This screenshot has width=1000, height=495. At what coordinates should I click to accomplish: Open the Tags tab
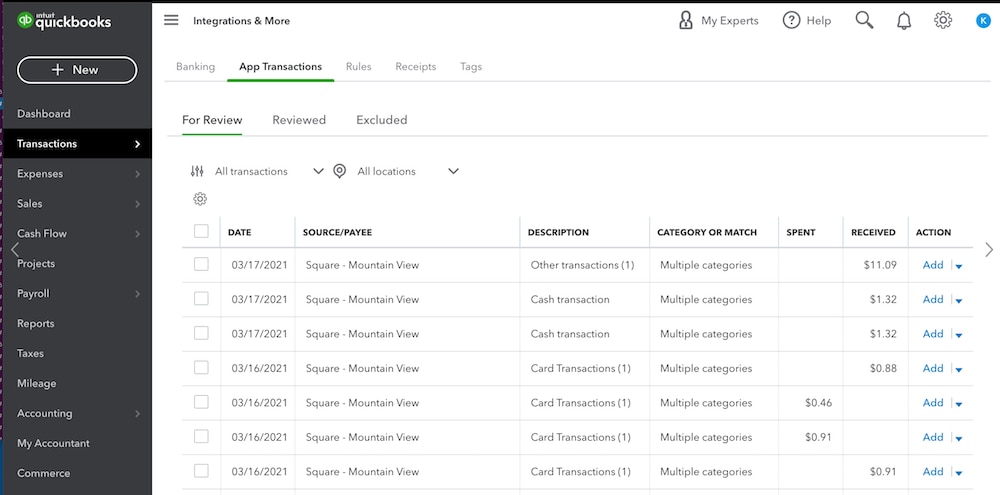coord(471,66)
